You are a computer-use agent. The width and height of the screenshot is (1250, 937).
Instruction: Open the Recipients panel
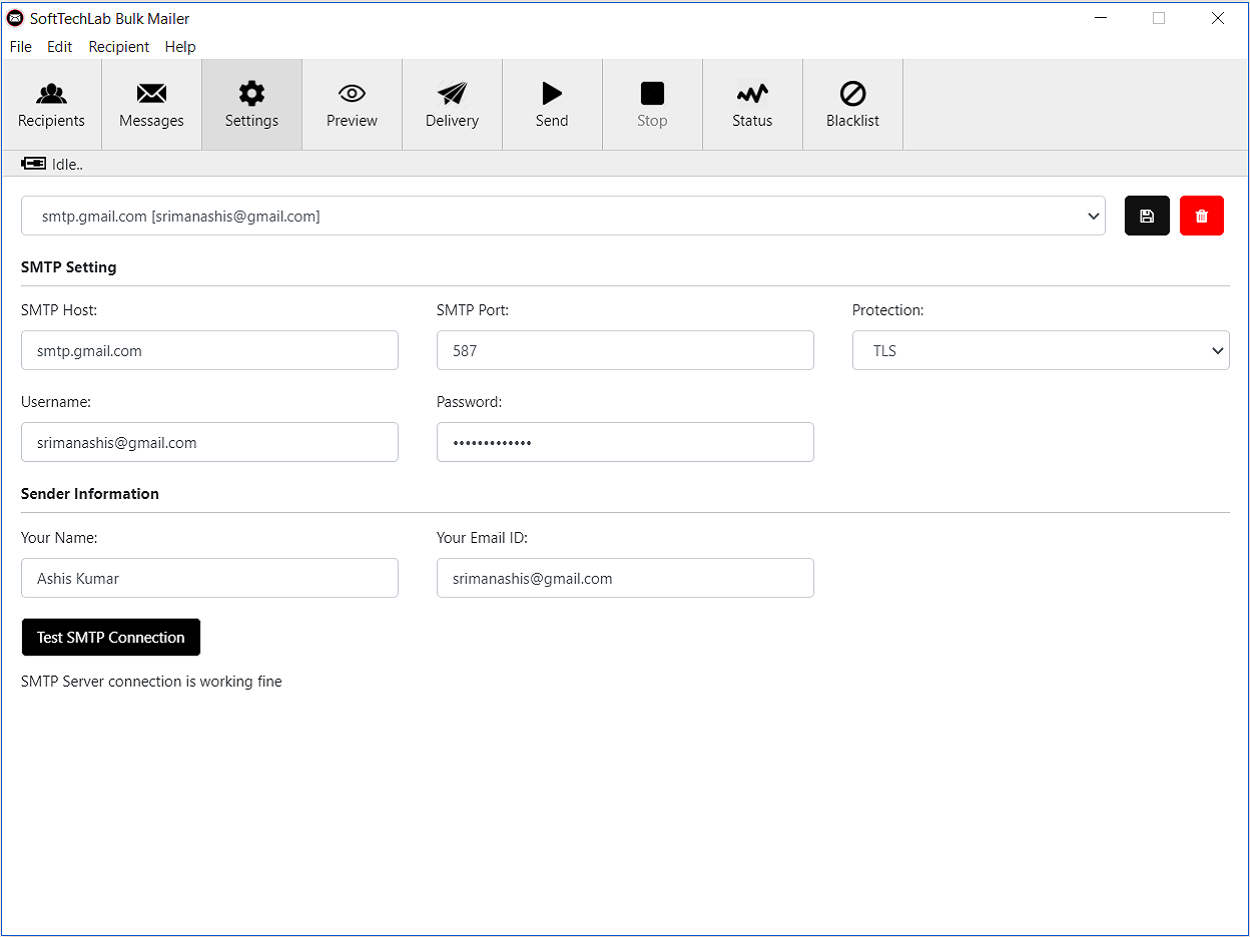(51, 103)
